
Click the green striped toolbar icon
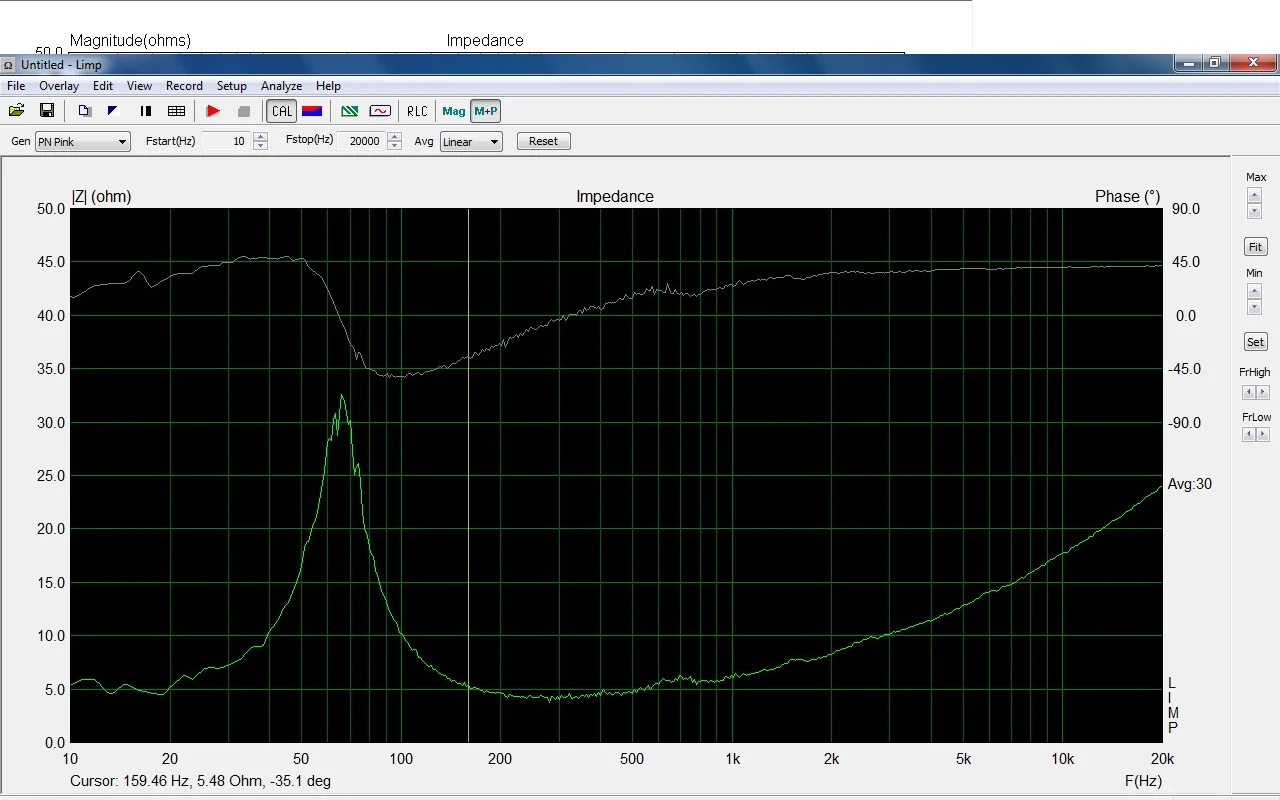350,111
